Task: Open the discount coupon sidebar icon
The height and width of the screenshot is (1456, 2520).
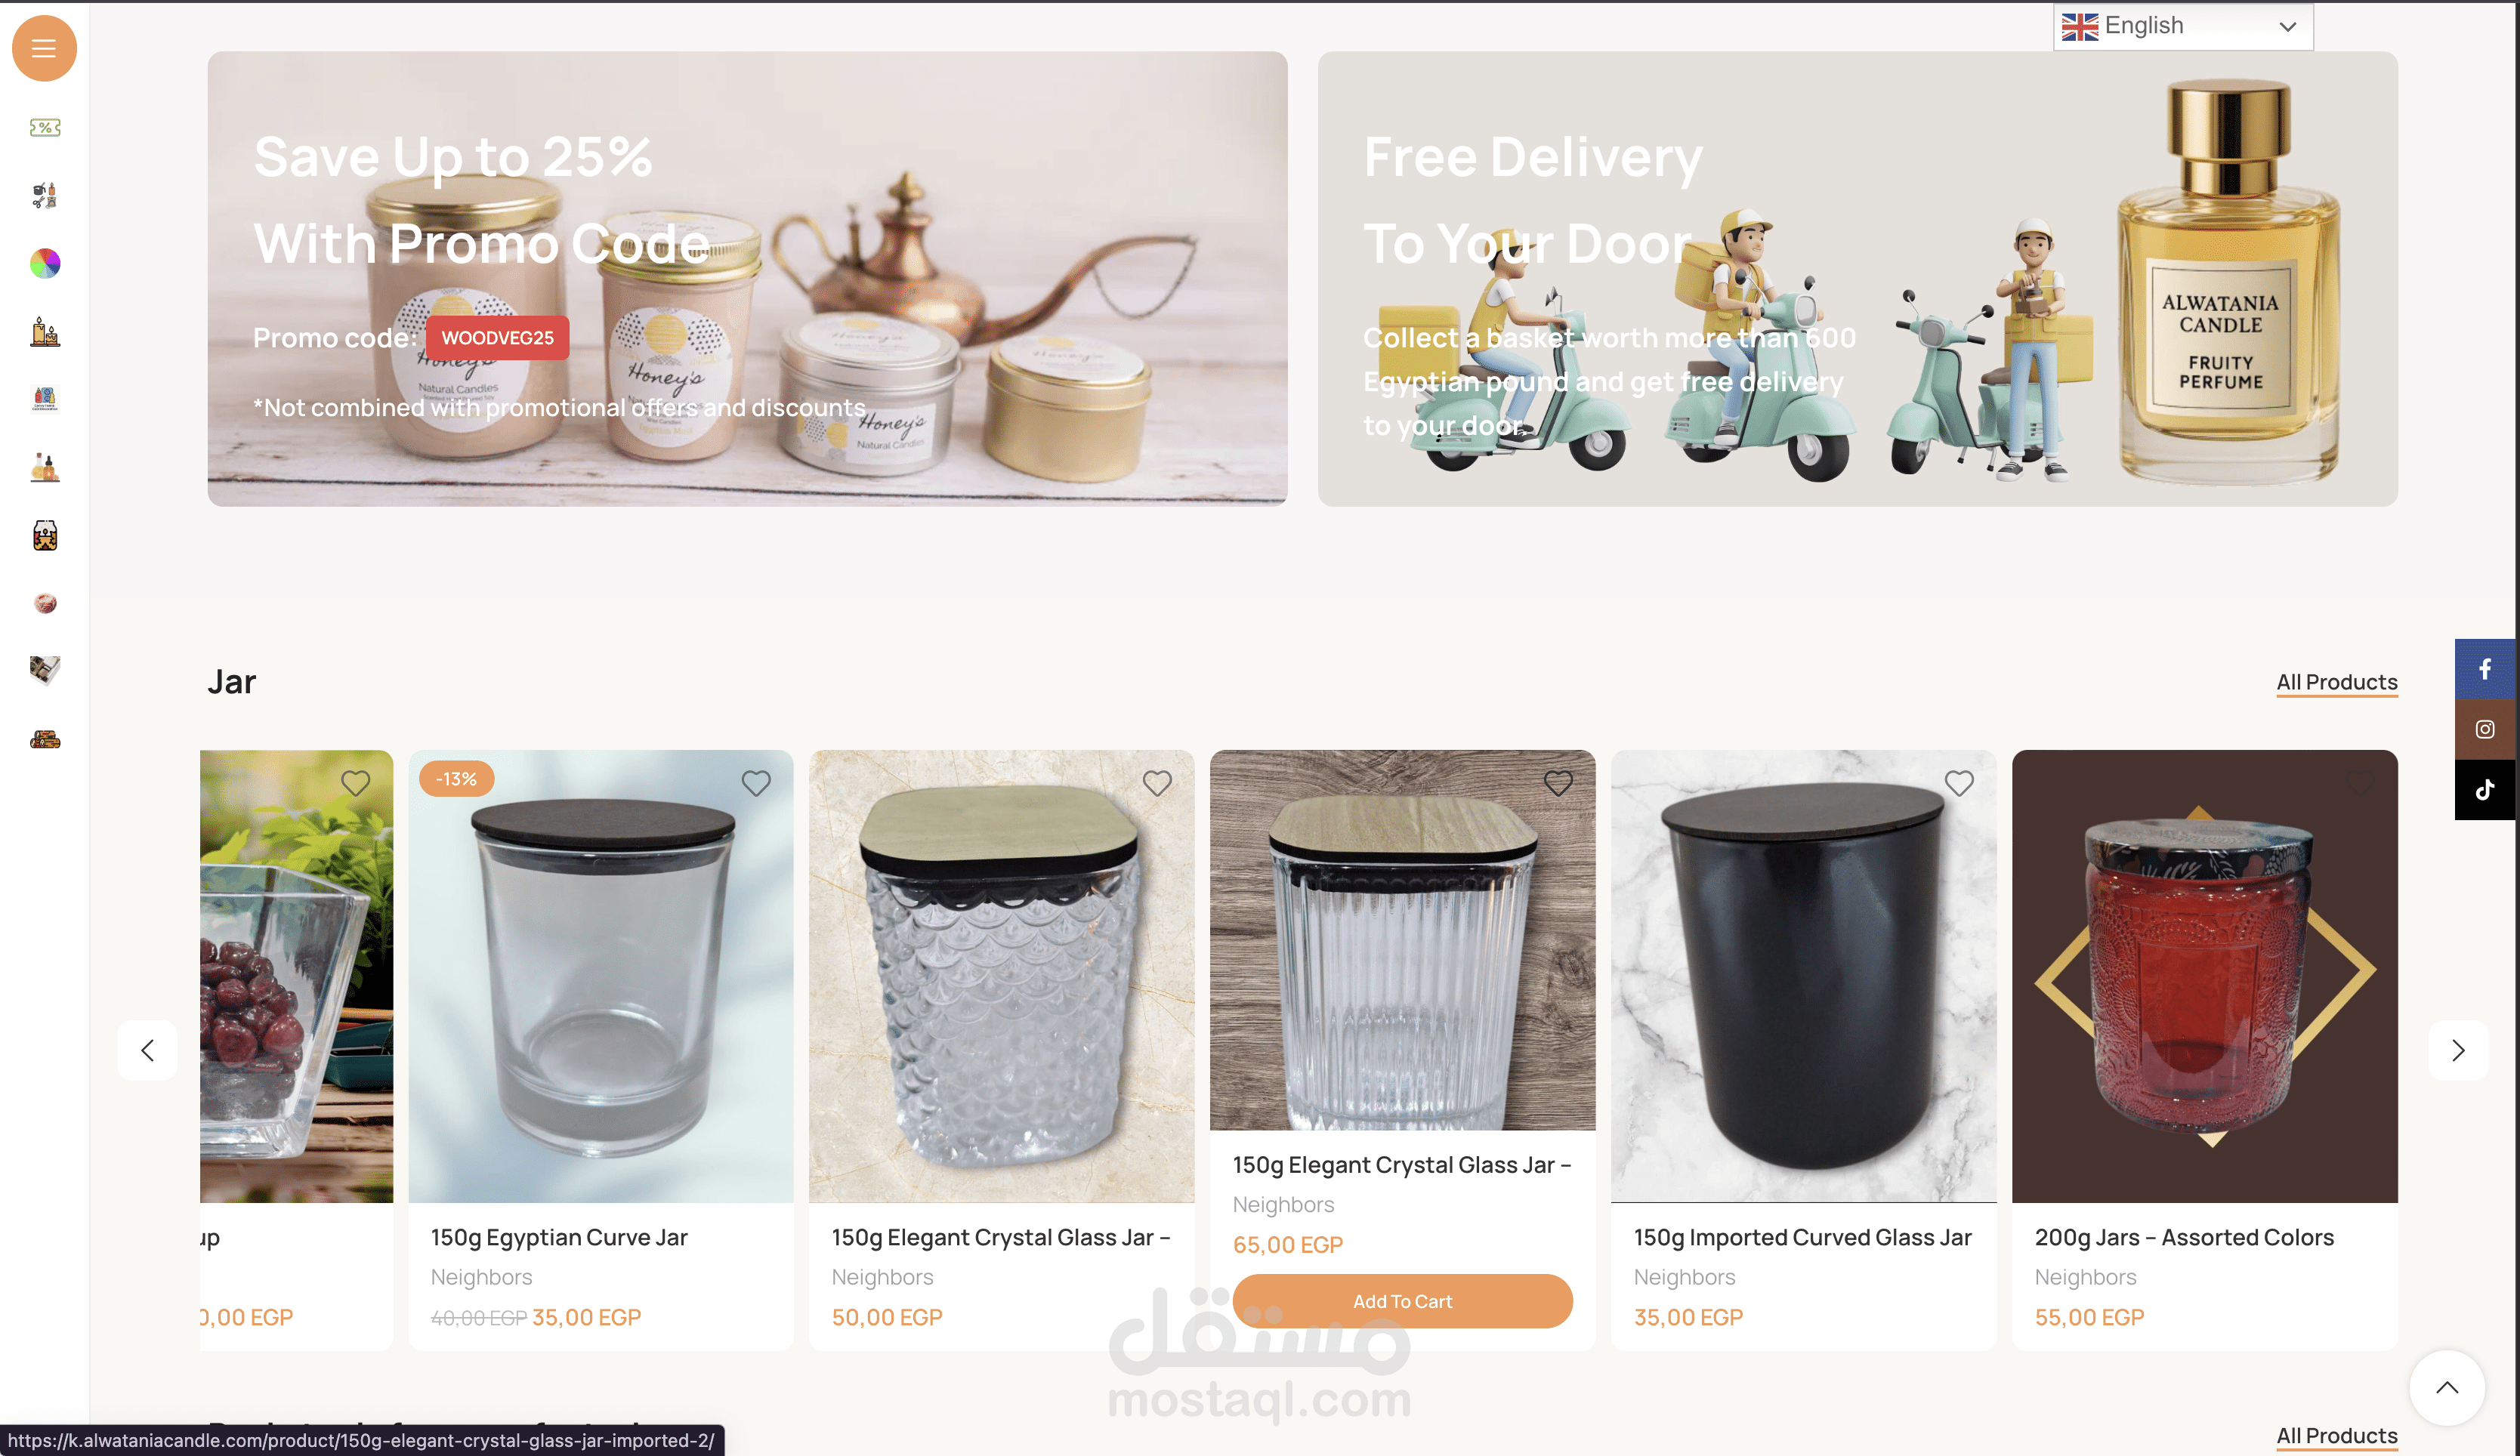Action: tap(45, 127)
